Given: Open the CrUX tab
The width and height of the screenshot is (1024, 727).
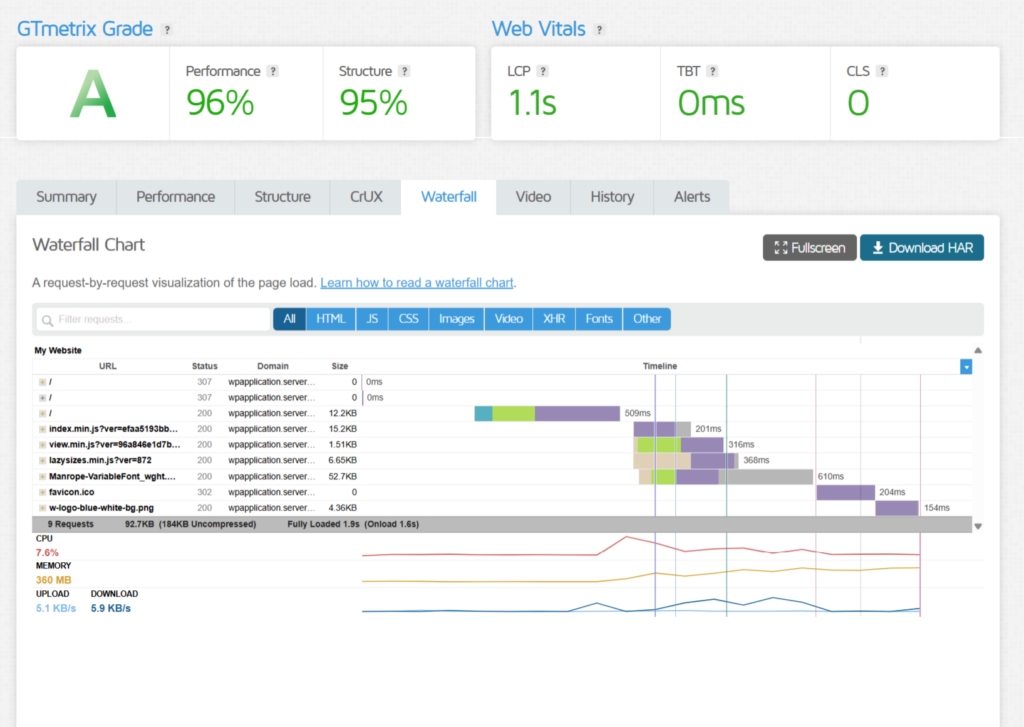Looking at the screenshot, I should pos(366,197).
